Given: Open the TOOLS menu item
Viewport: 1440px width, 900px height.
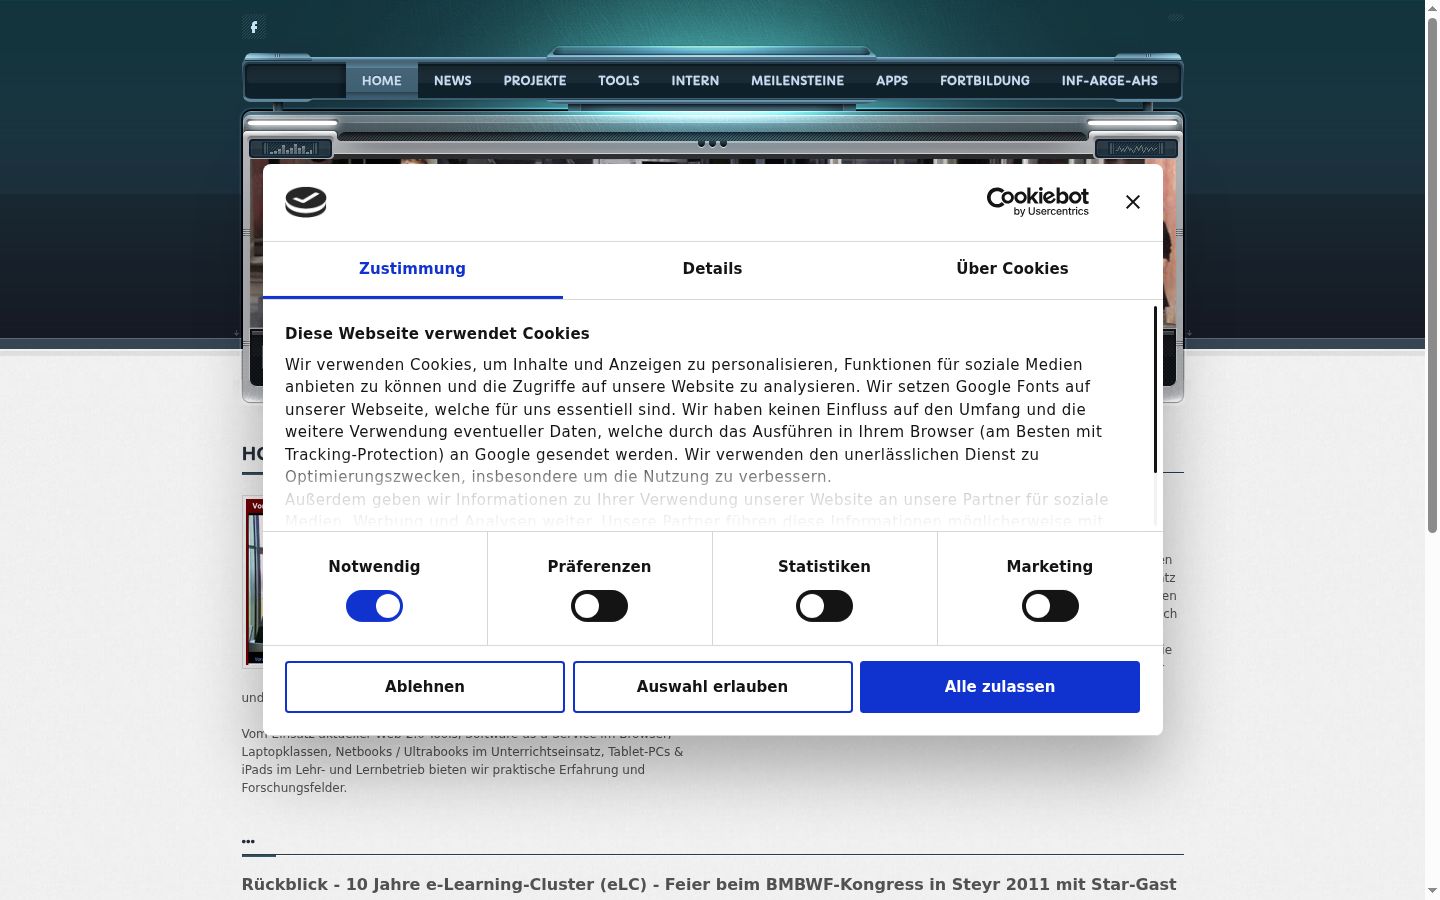Looking at the screenshot, I should point(619,81).
